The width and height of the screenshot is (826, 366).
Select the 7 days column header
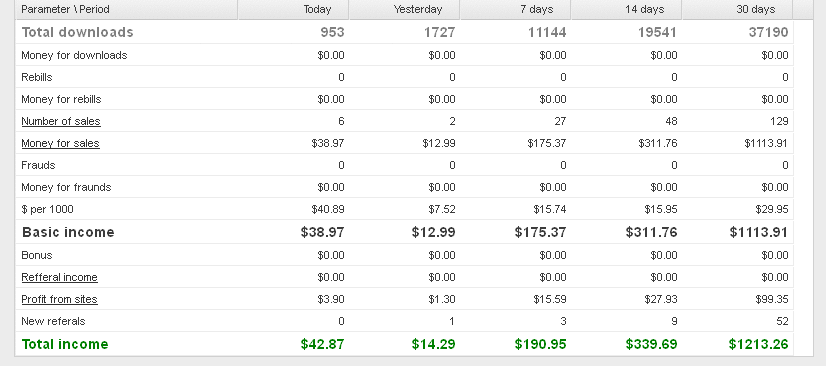[516, 9]
